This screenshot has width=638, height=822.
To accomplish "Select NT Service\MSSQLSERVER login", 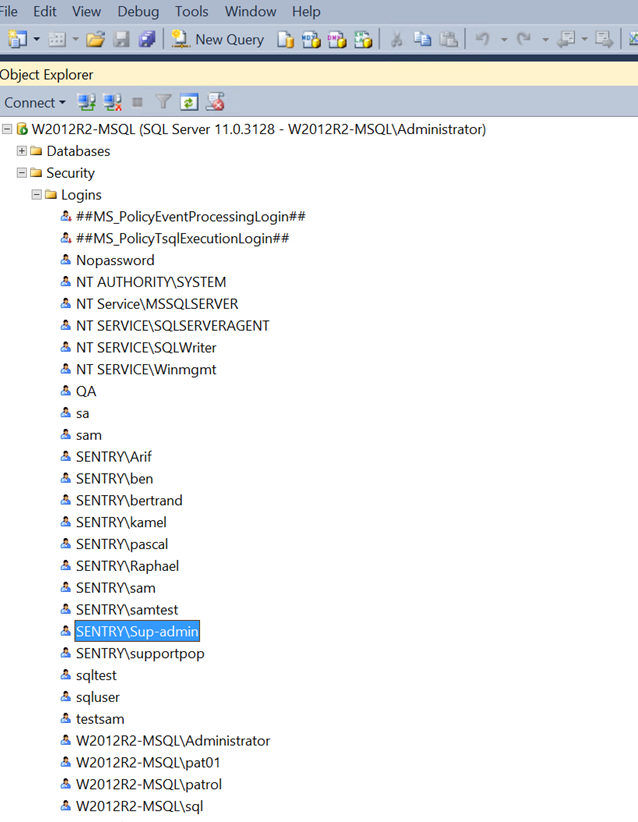I will pyautogui.click(x=157, y=304).
